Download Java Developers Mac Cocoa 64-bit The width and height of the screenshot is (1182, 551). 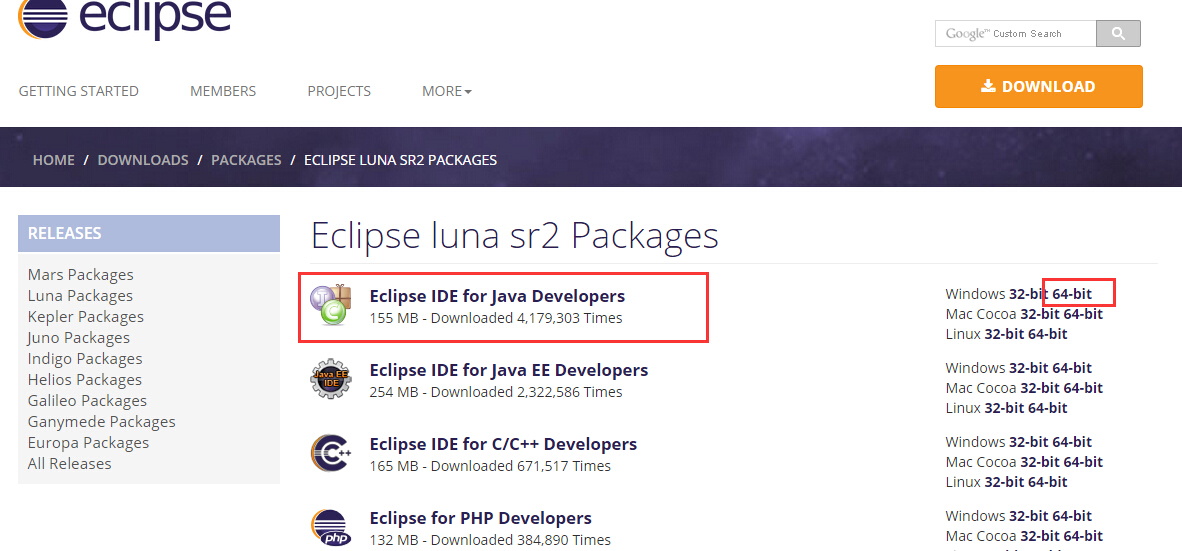[x=1083, y=314]
